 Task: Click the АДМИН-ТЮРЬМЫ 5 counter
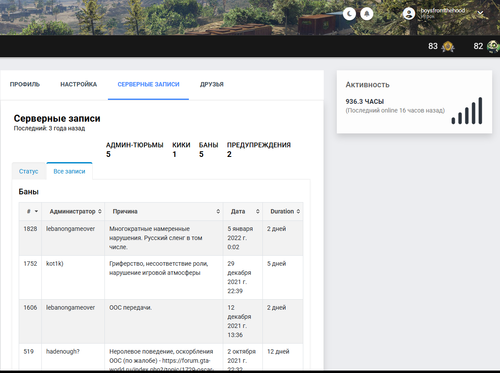[x=135, y=150]
